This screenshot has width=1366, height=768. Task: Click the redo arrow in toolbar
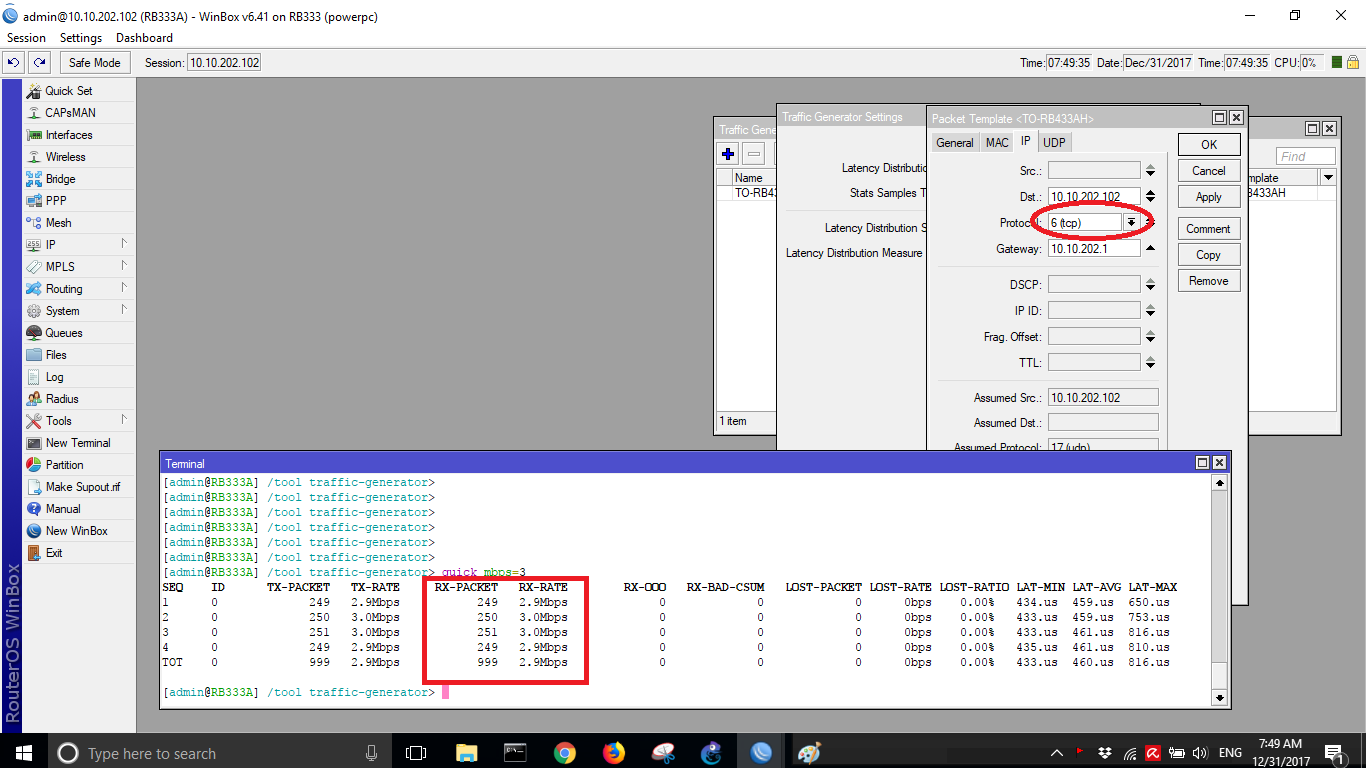(x=40, y=63)
